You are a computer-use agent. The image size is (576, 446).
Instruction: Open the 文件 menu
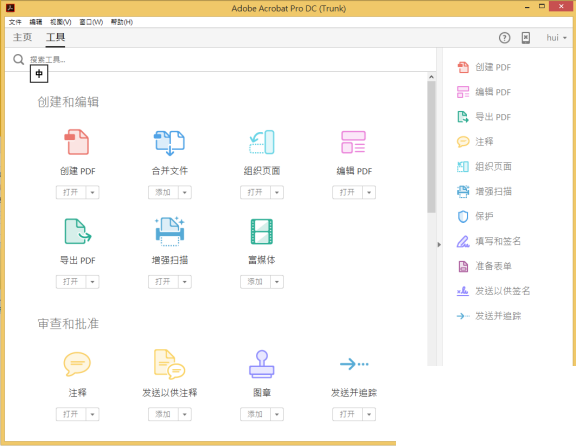(x=15, y=22)
